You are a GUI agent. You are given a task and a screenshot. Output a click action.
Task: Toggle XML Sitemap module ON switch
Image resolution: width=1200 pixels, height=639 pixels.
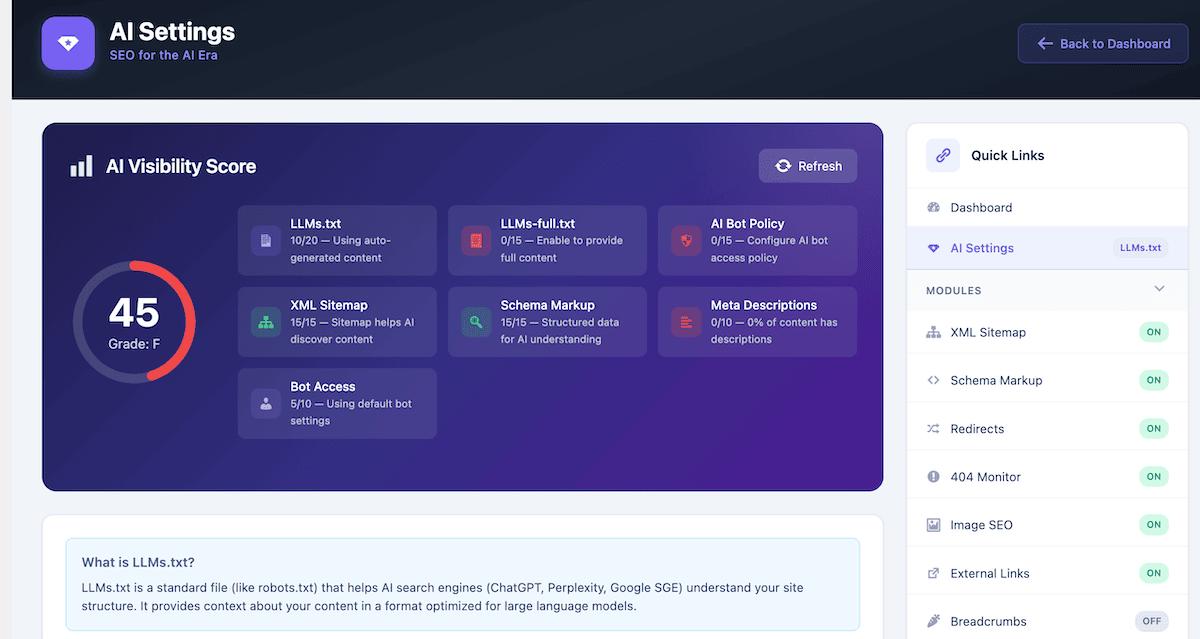click(1153, 332)
